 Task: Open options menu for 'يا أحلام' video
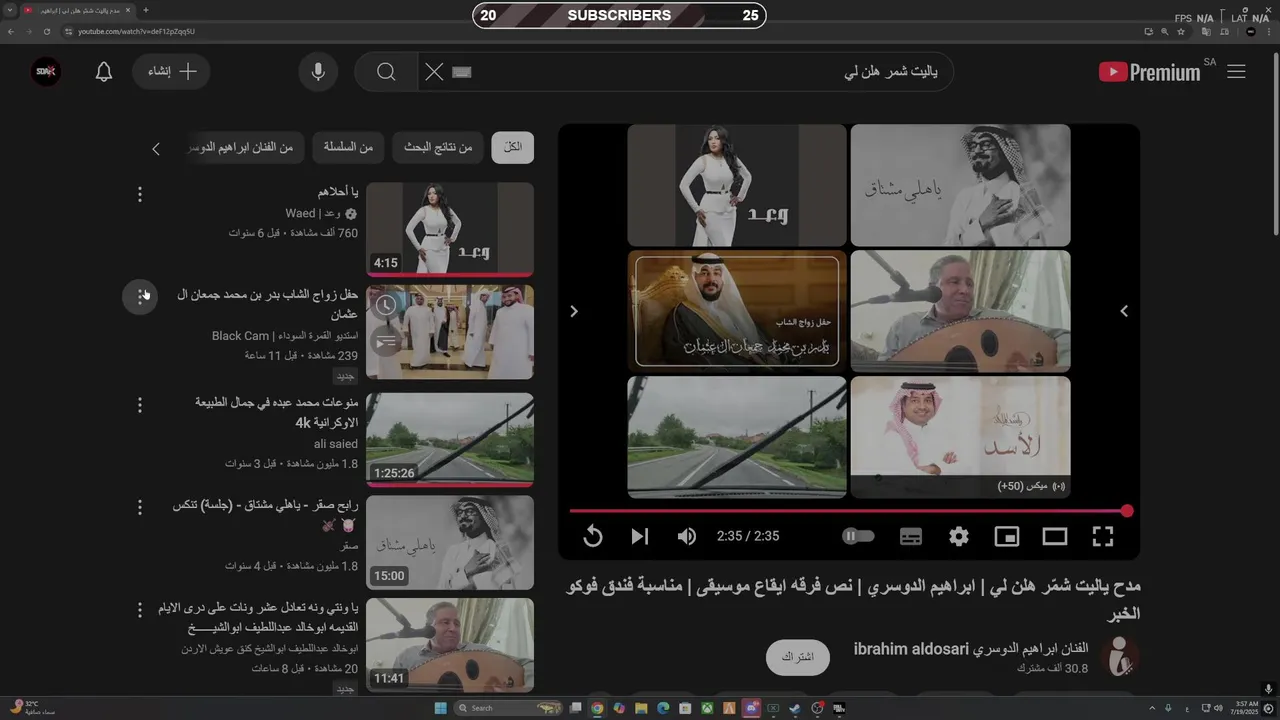point(140,194)
